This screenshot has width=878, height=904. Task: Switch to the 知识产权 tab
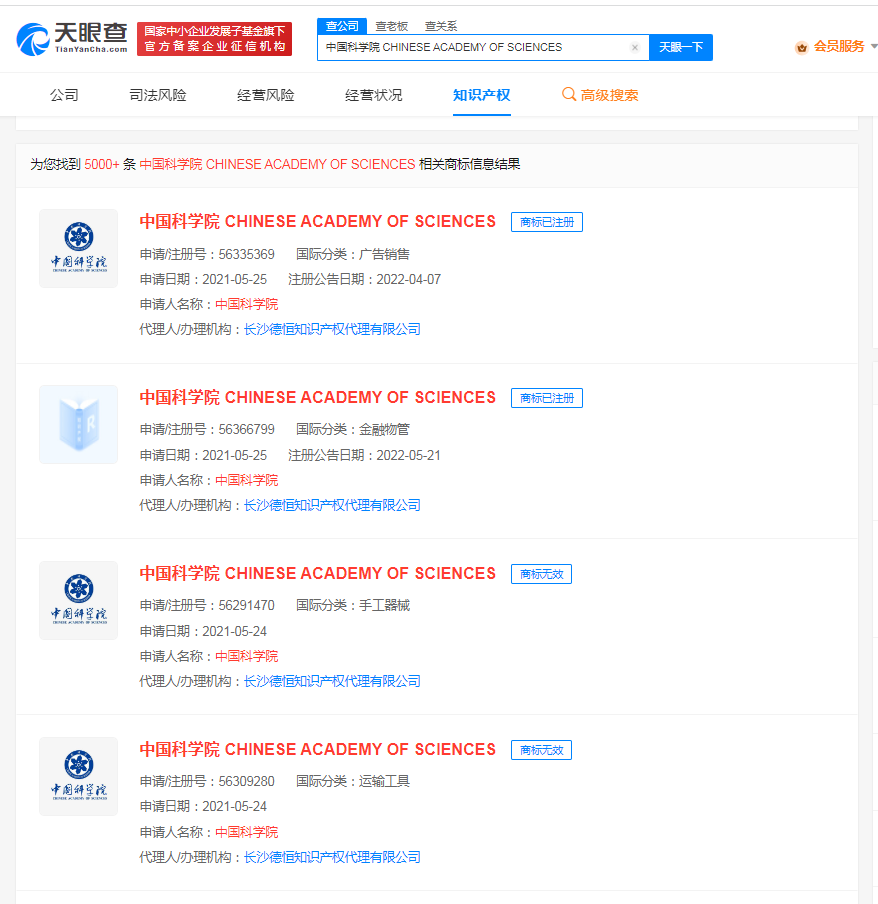click(481, 95)
